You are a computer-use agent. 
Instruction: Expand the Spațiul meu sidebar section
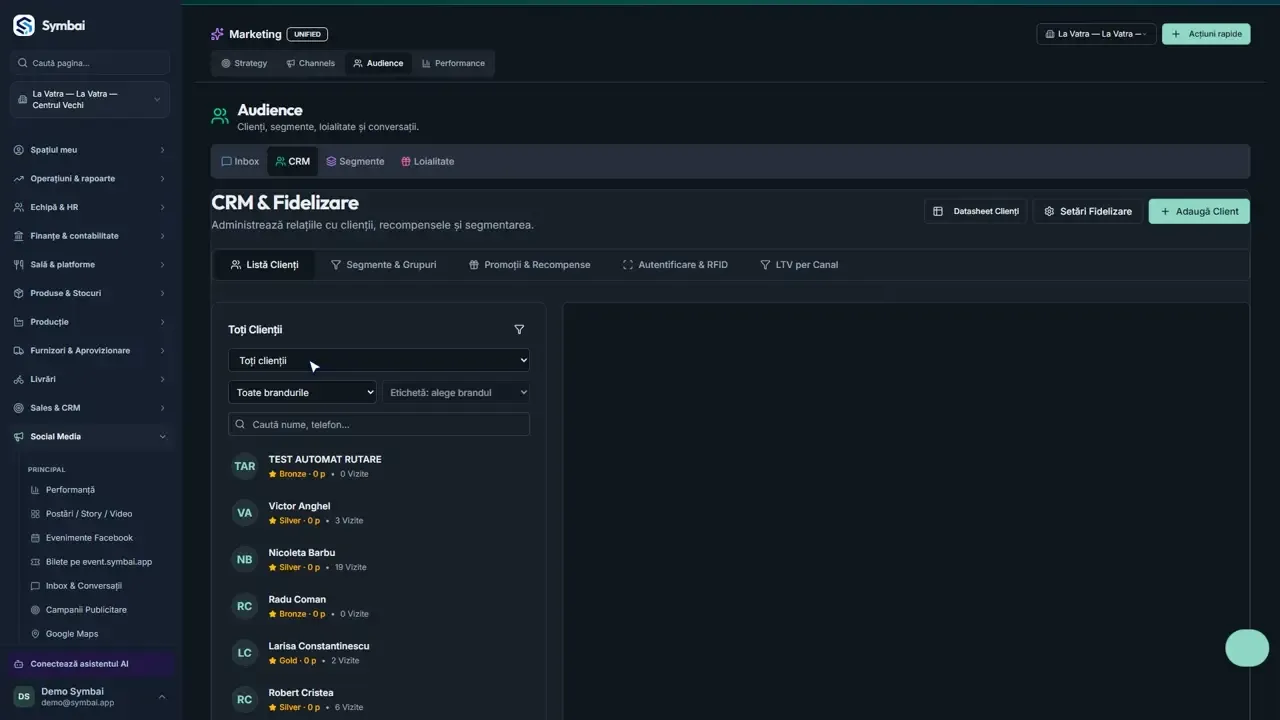pyautogui.click(x=90, y=150)
